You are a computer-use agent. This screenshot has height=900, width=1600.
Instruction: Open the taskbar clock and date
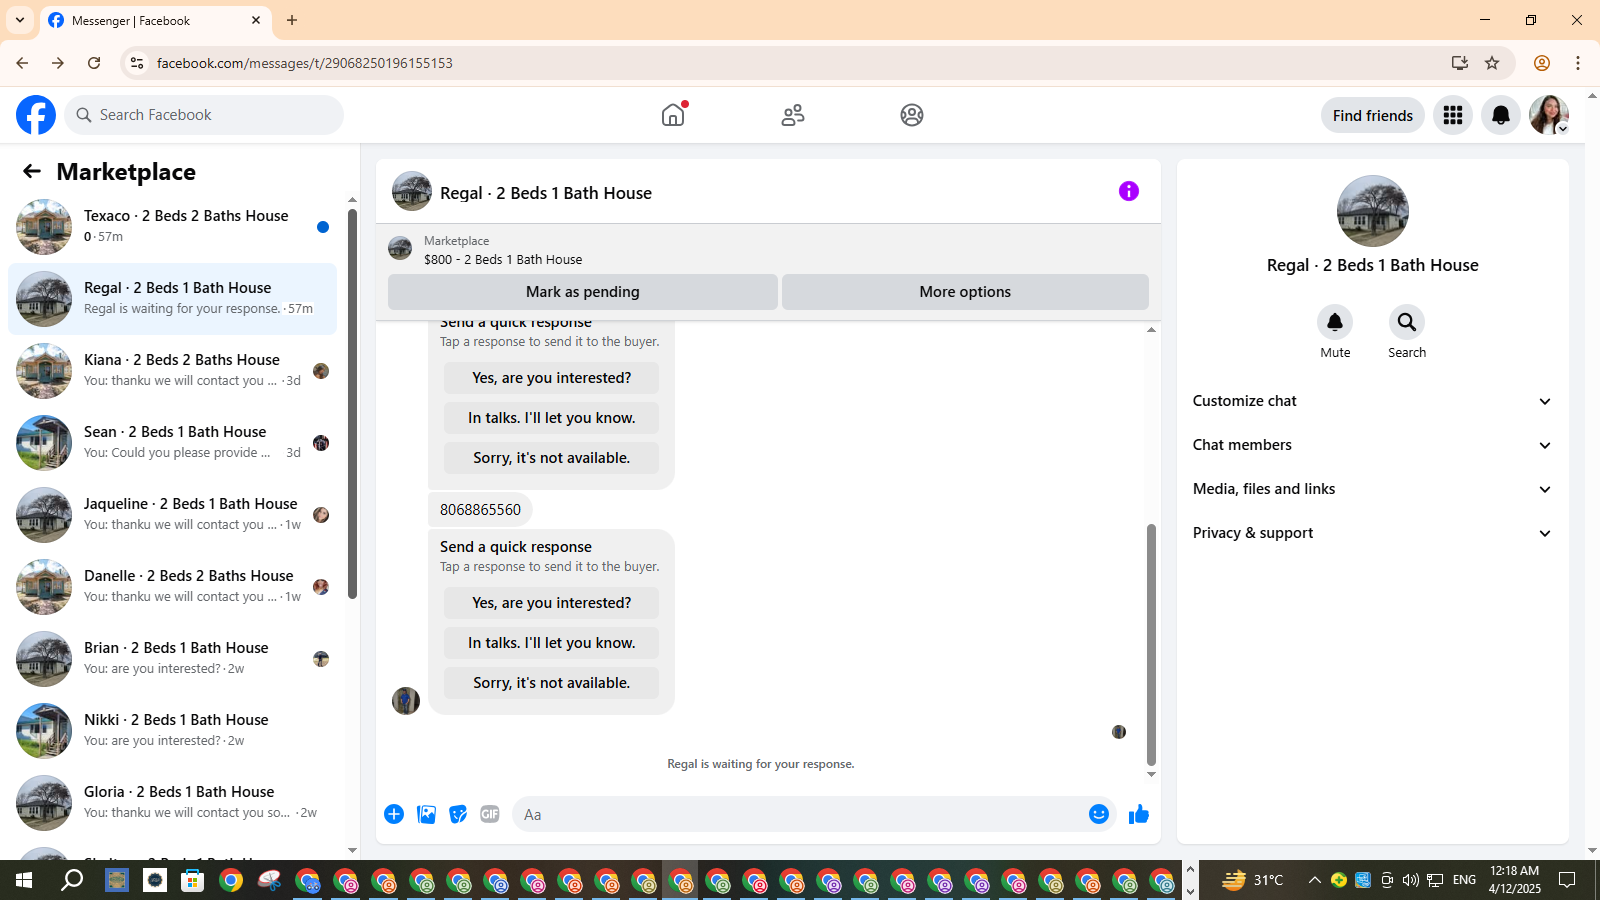tap(1515, 880)
